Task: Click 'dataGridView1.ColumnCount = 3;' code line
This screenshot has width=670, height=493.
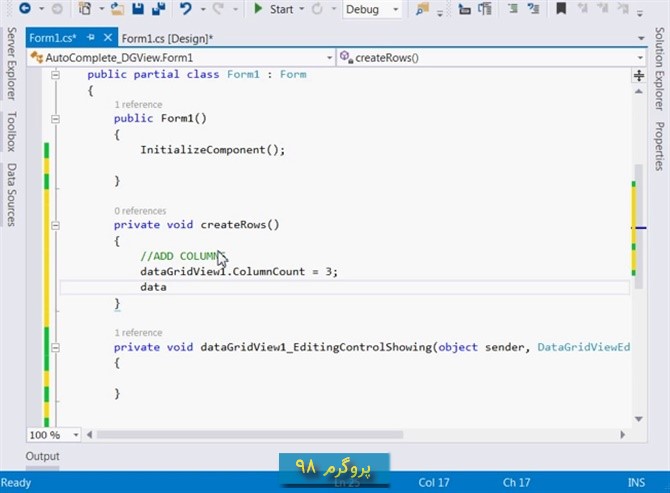Action: click(x=239, y=272)
